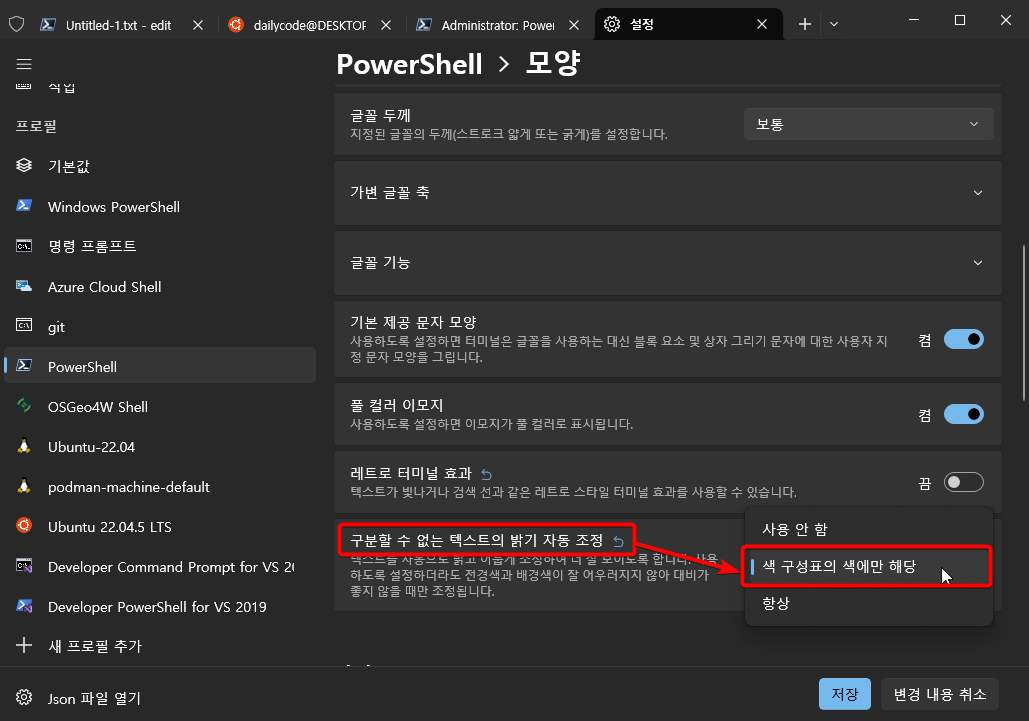Click the 프로필 section header
Viewport: 1029px width, 721px height.
point(37,126)
